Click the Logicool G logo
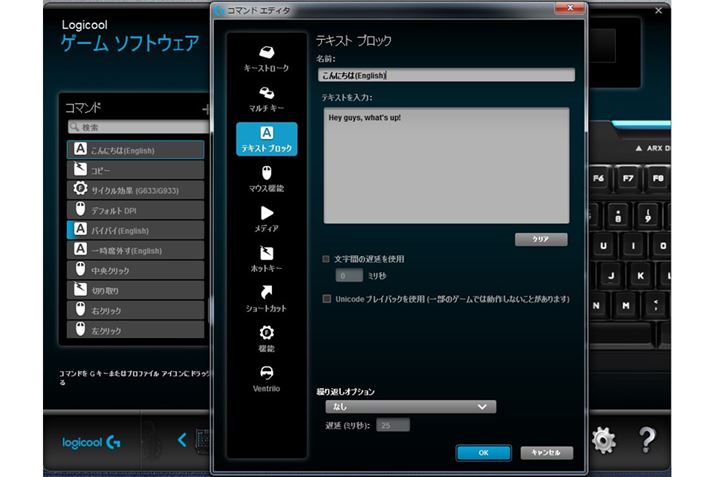 [x=91, y=442]
